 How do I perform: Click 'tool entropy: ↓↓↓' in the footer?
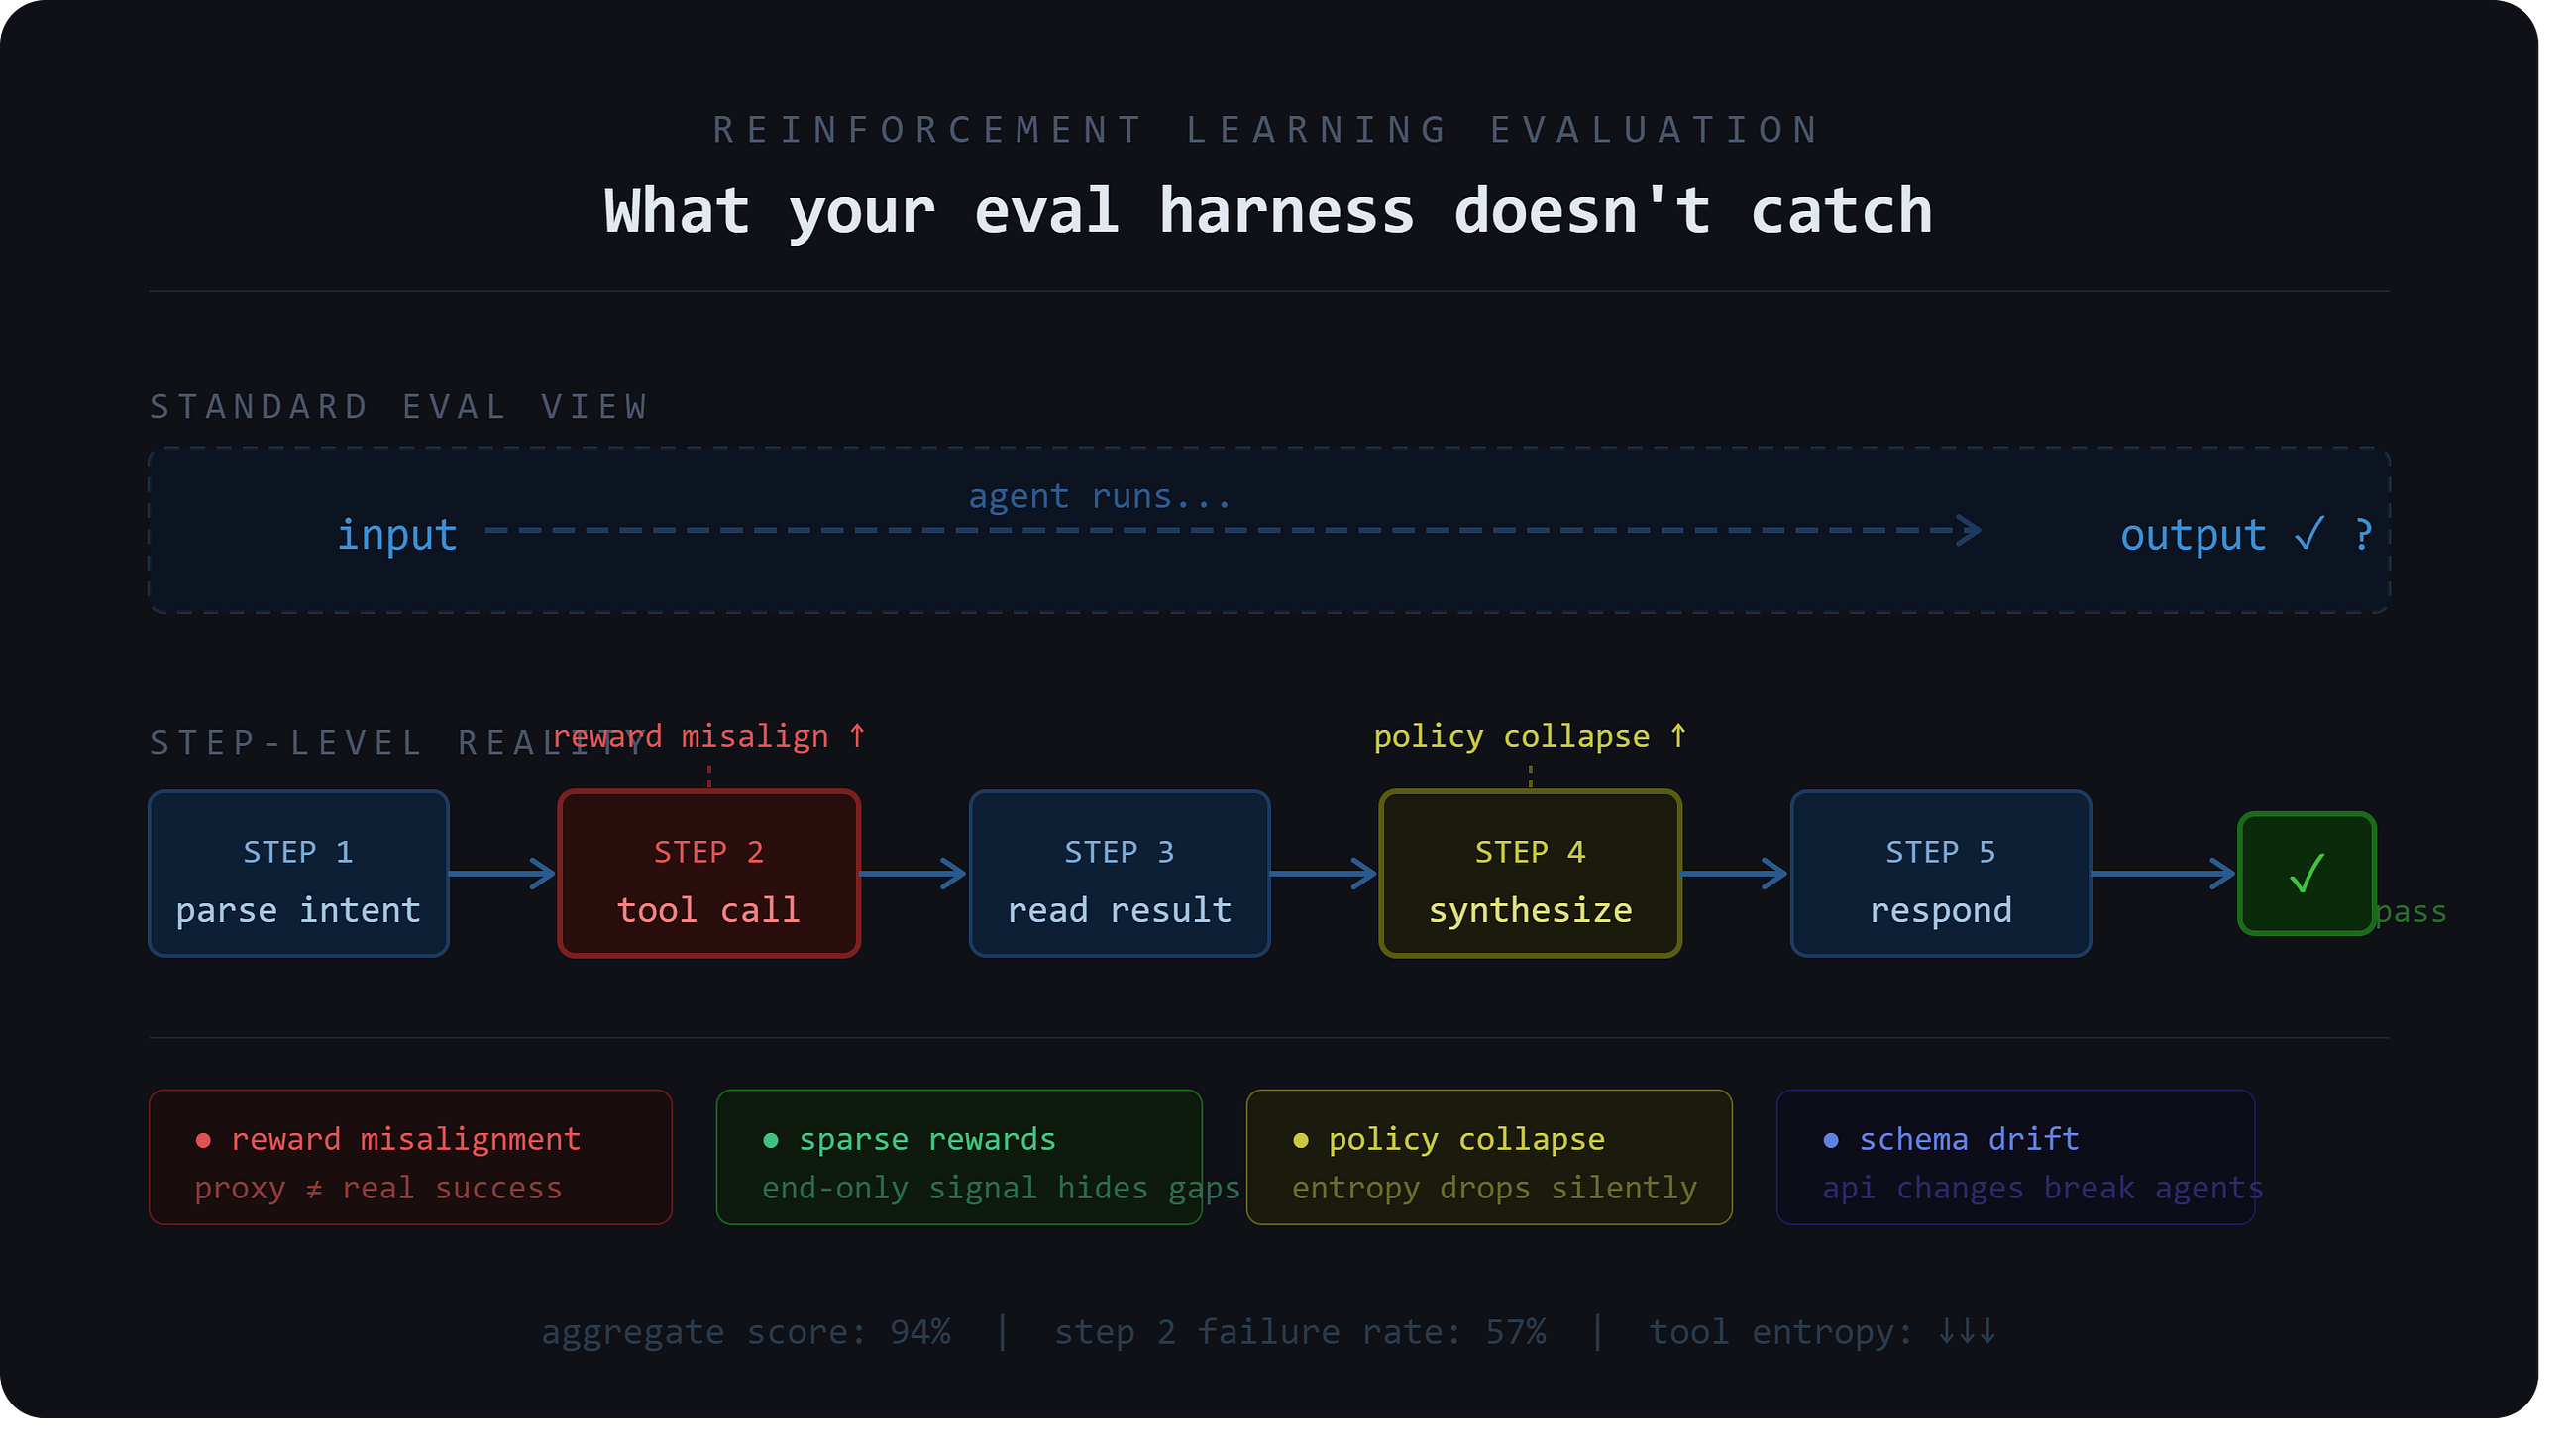1822,1332
